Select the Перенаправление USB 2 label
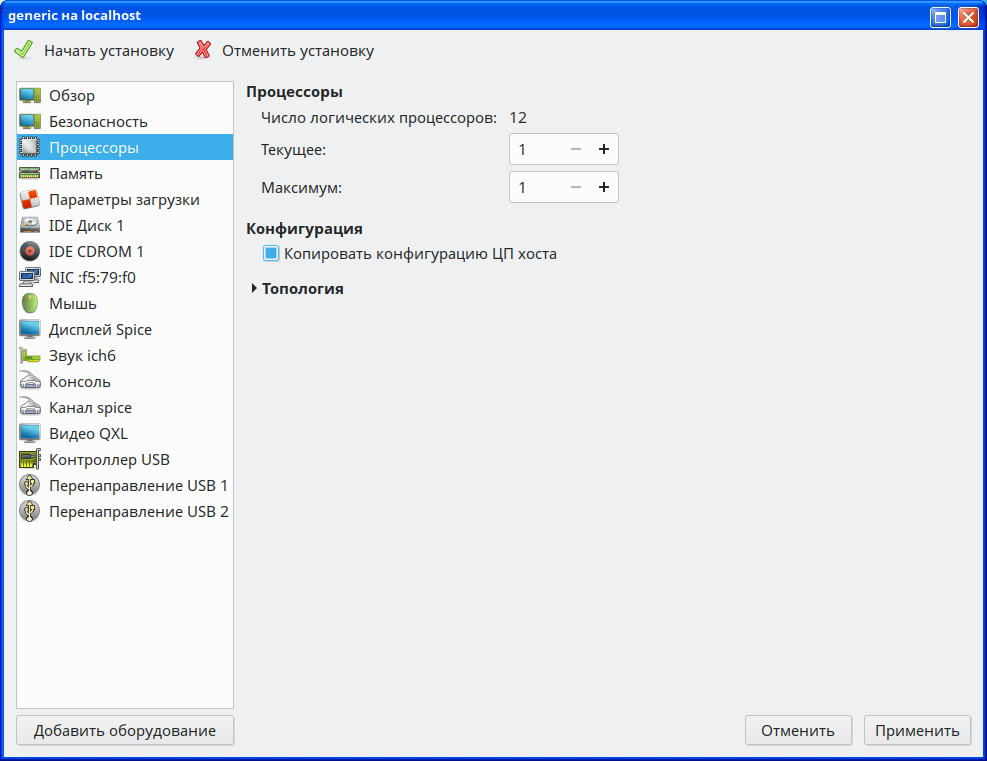Viewport: 987px width, 761px height. tap(138, 512)
